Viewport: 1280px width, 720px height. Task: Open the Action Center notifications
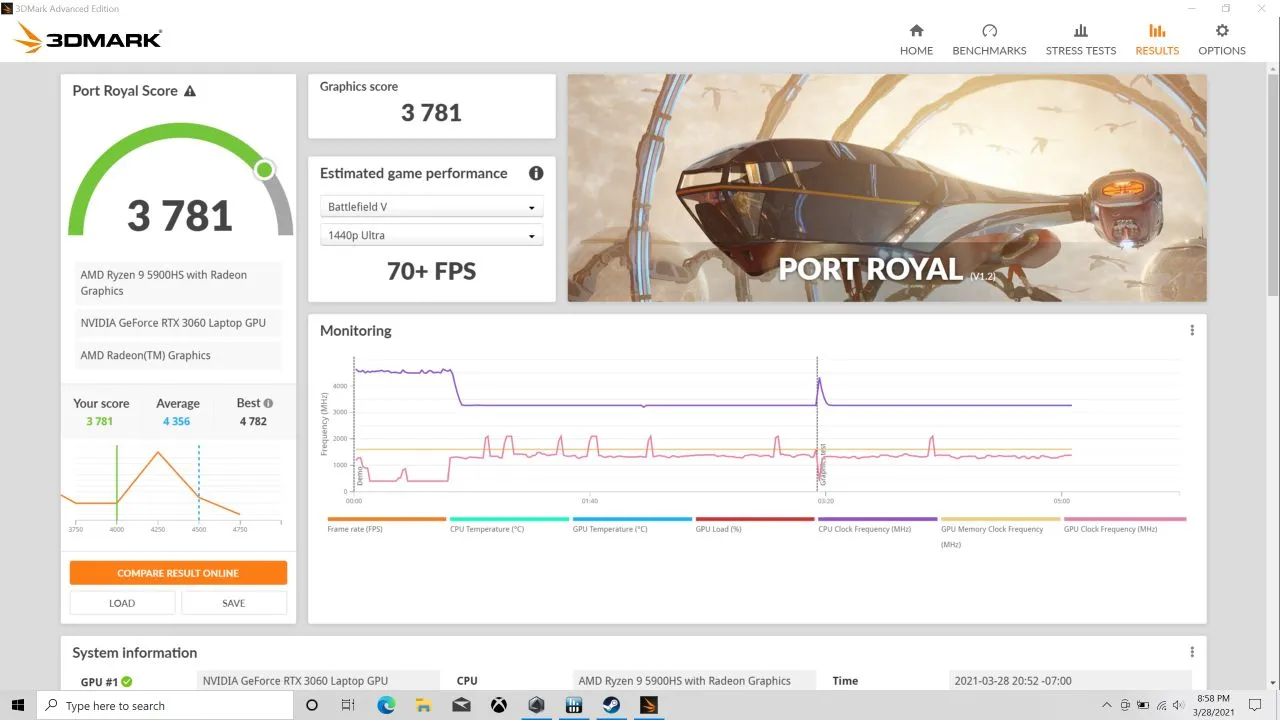tap(1253, 705)
